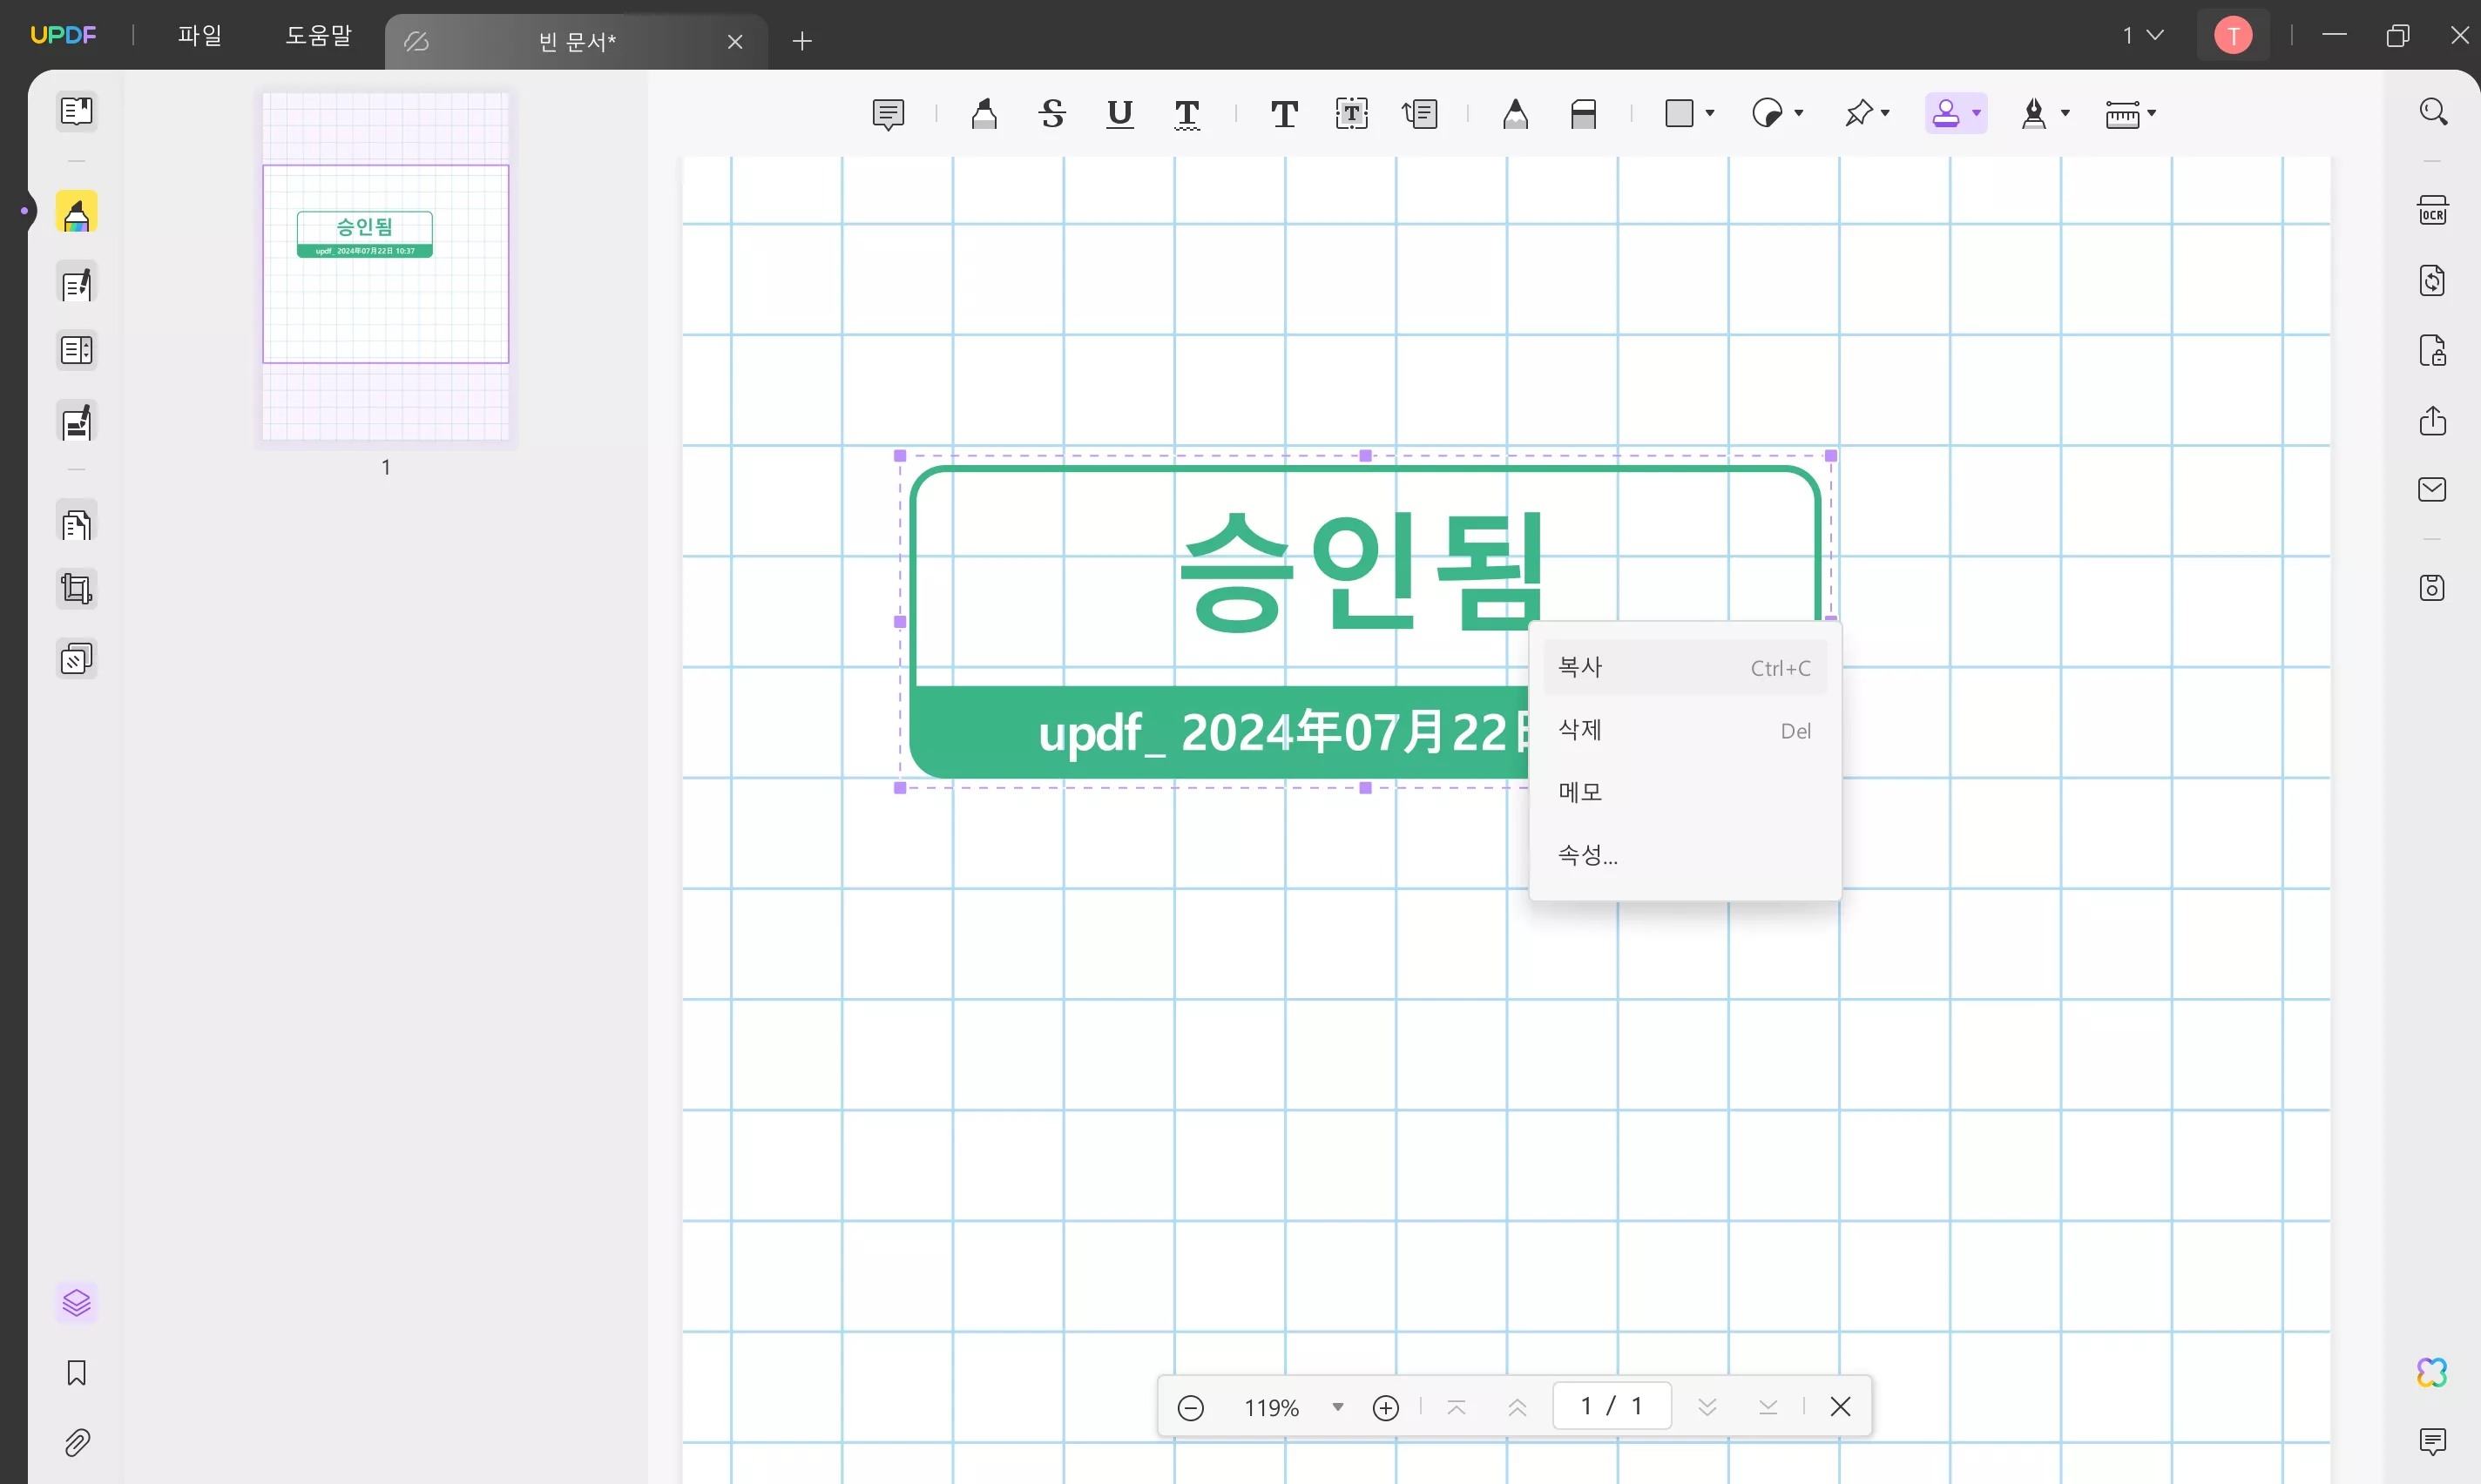The width and height of the screenshot is (2481, 1484).
Task: Run OCR text recognition
Action: pyautogui.click(x=2432, y=210)
